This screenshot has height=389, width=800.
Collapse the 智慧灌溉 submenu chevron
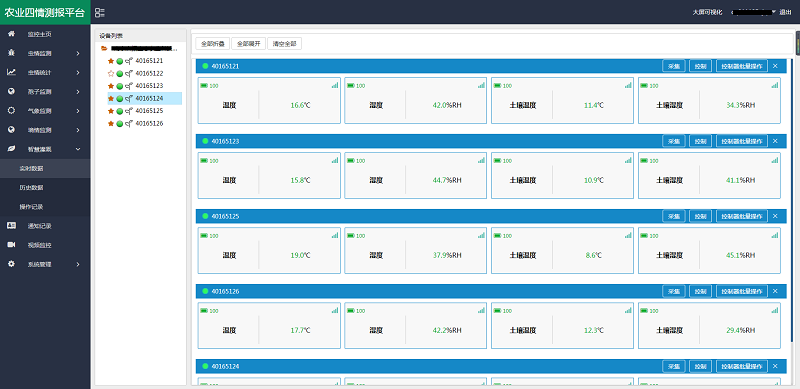point(78,149)
